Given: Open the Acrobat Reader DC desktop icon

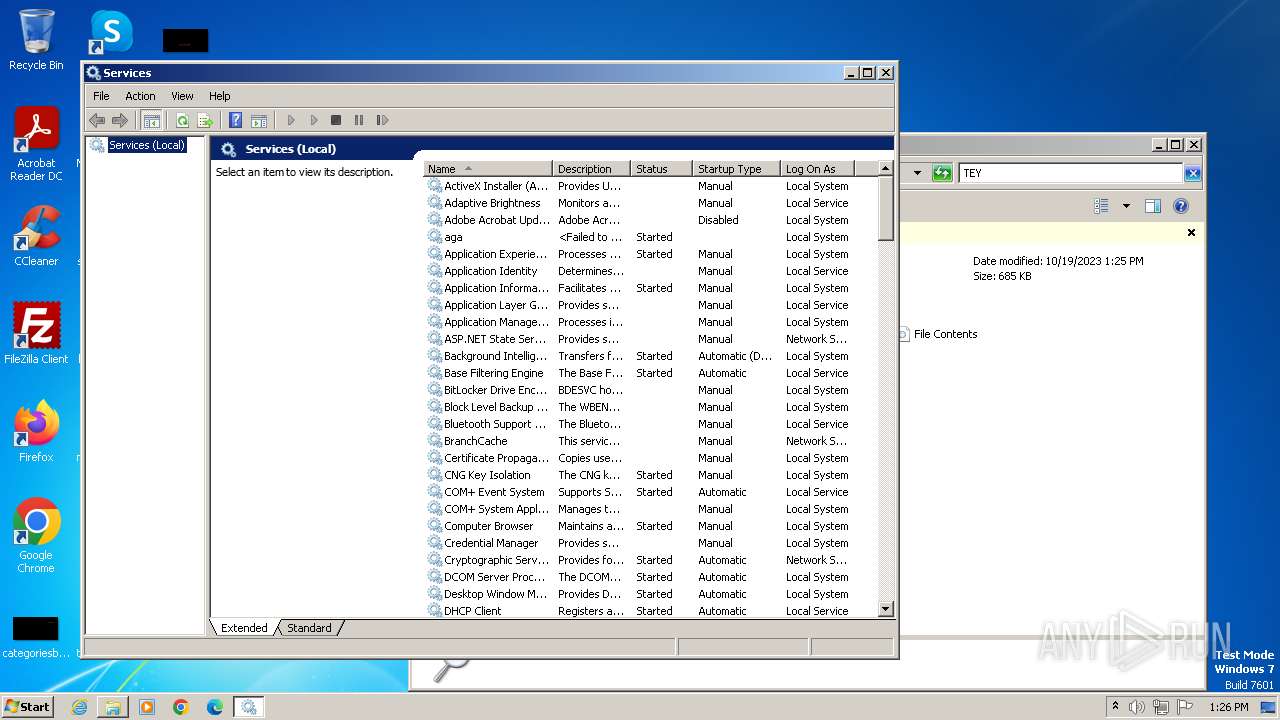Looking at the screenshot, I should (36, 144).
